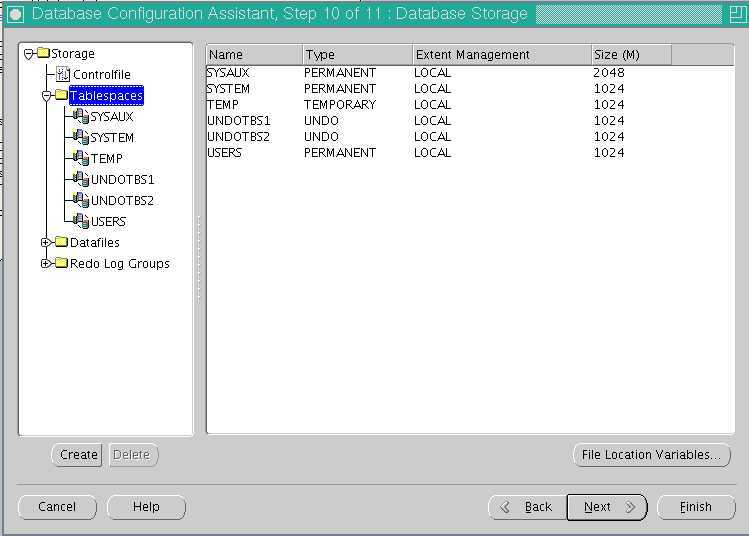749x536 pixels.
Task: Click the Name column header
Action: pos(254,54)
